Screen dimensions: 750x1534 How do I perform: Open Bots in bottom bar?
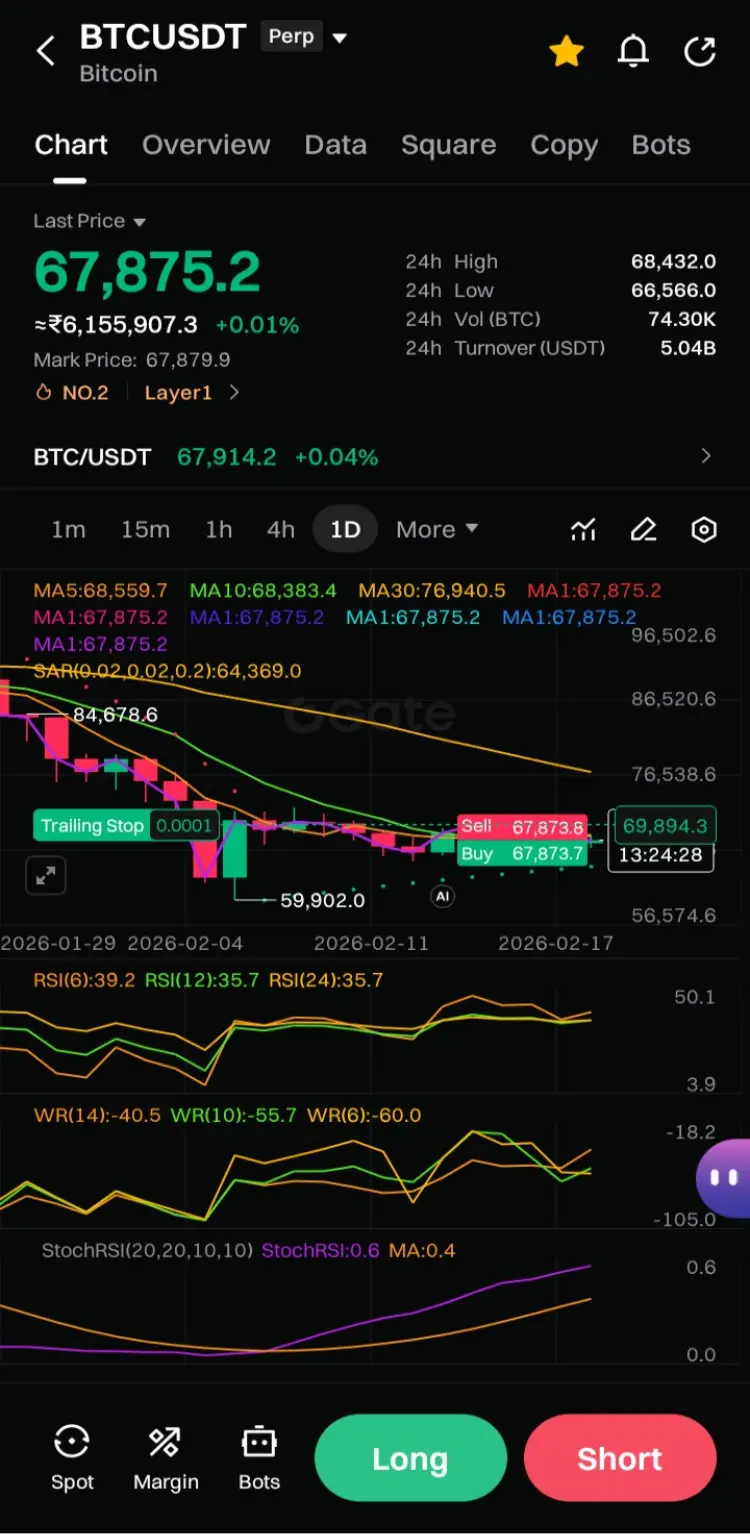(x=259, y=1458)
